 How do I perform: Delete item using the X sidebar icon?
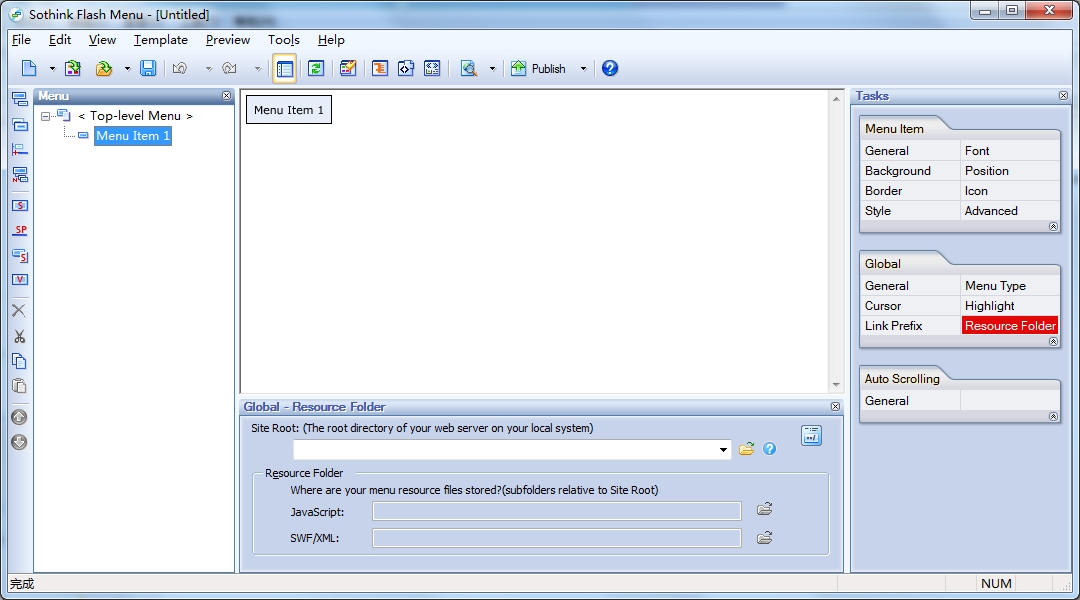pyautogui.click(x=19, y=311)
